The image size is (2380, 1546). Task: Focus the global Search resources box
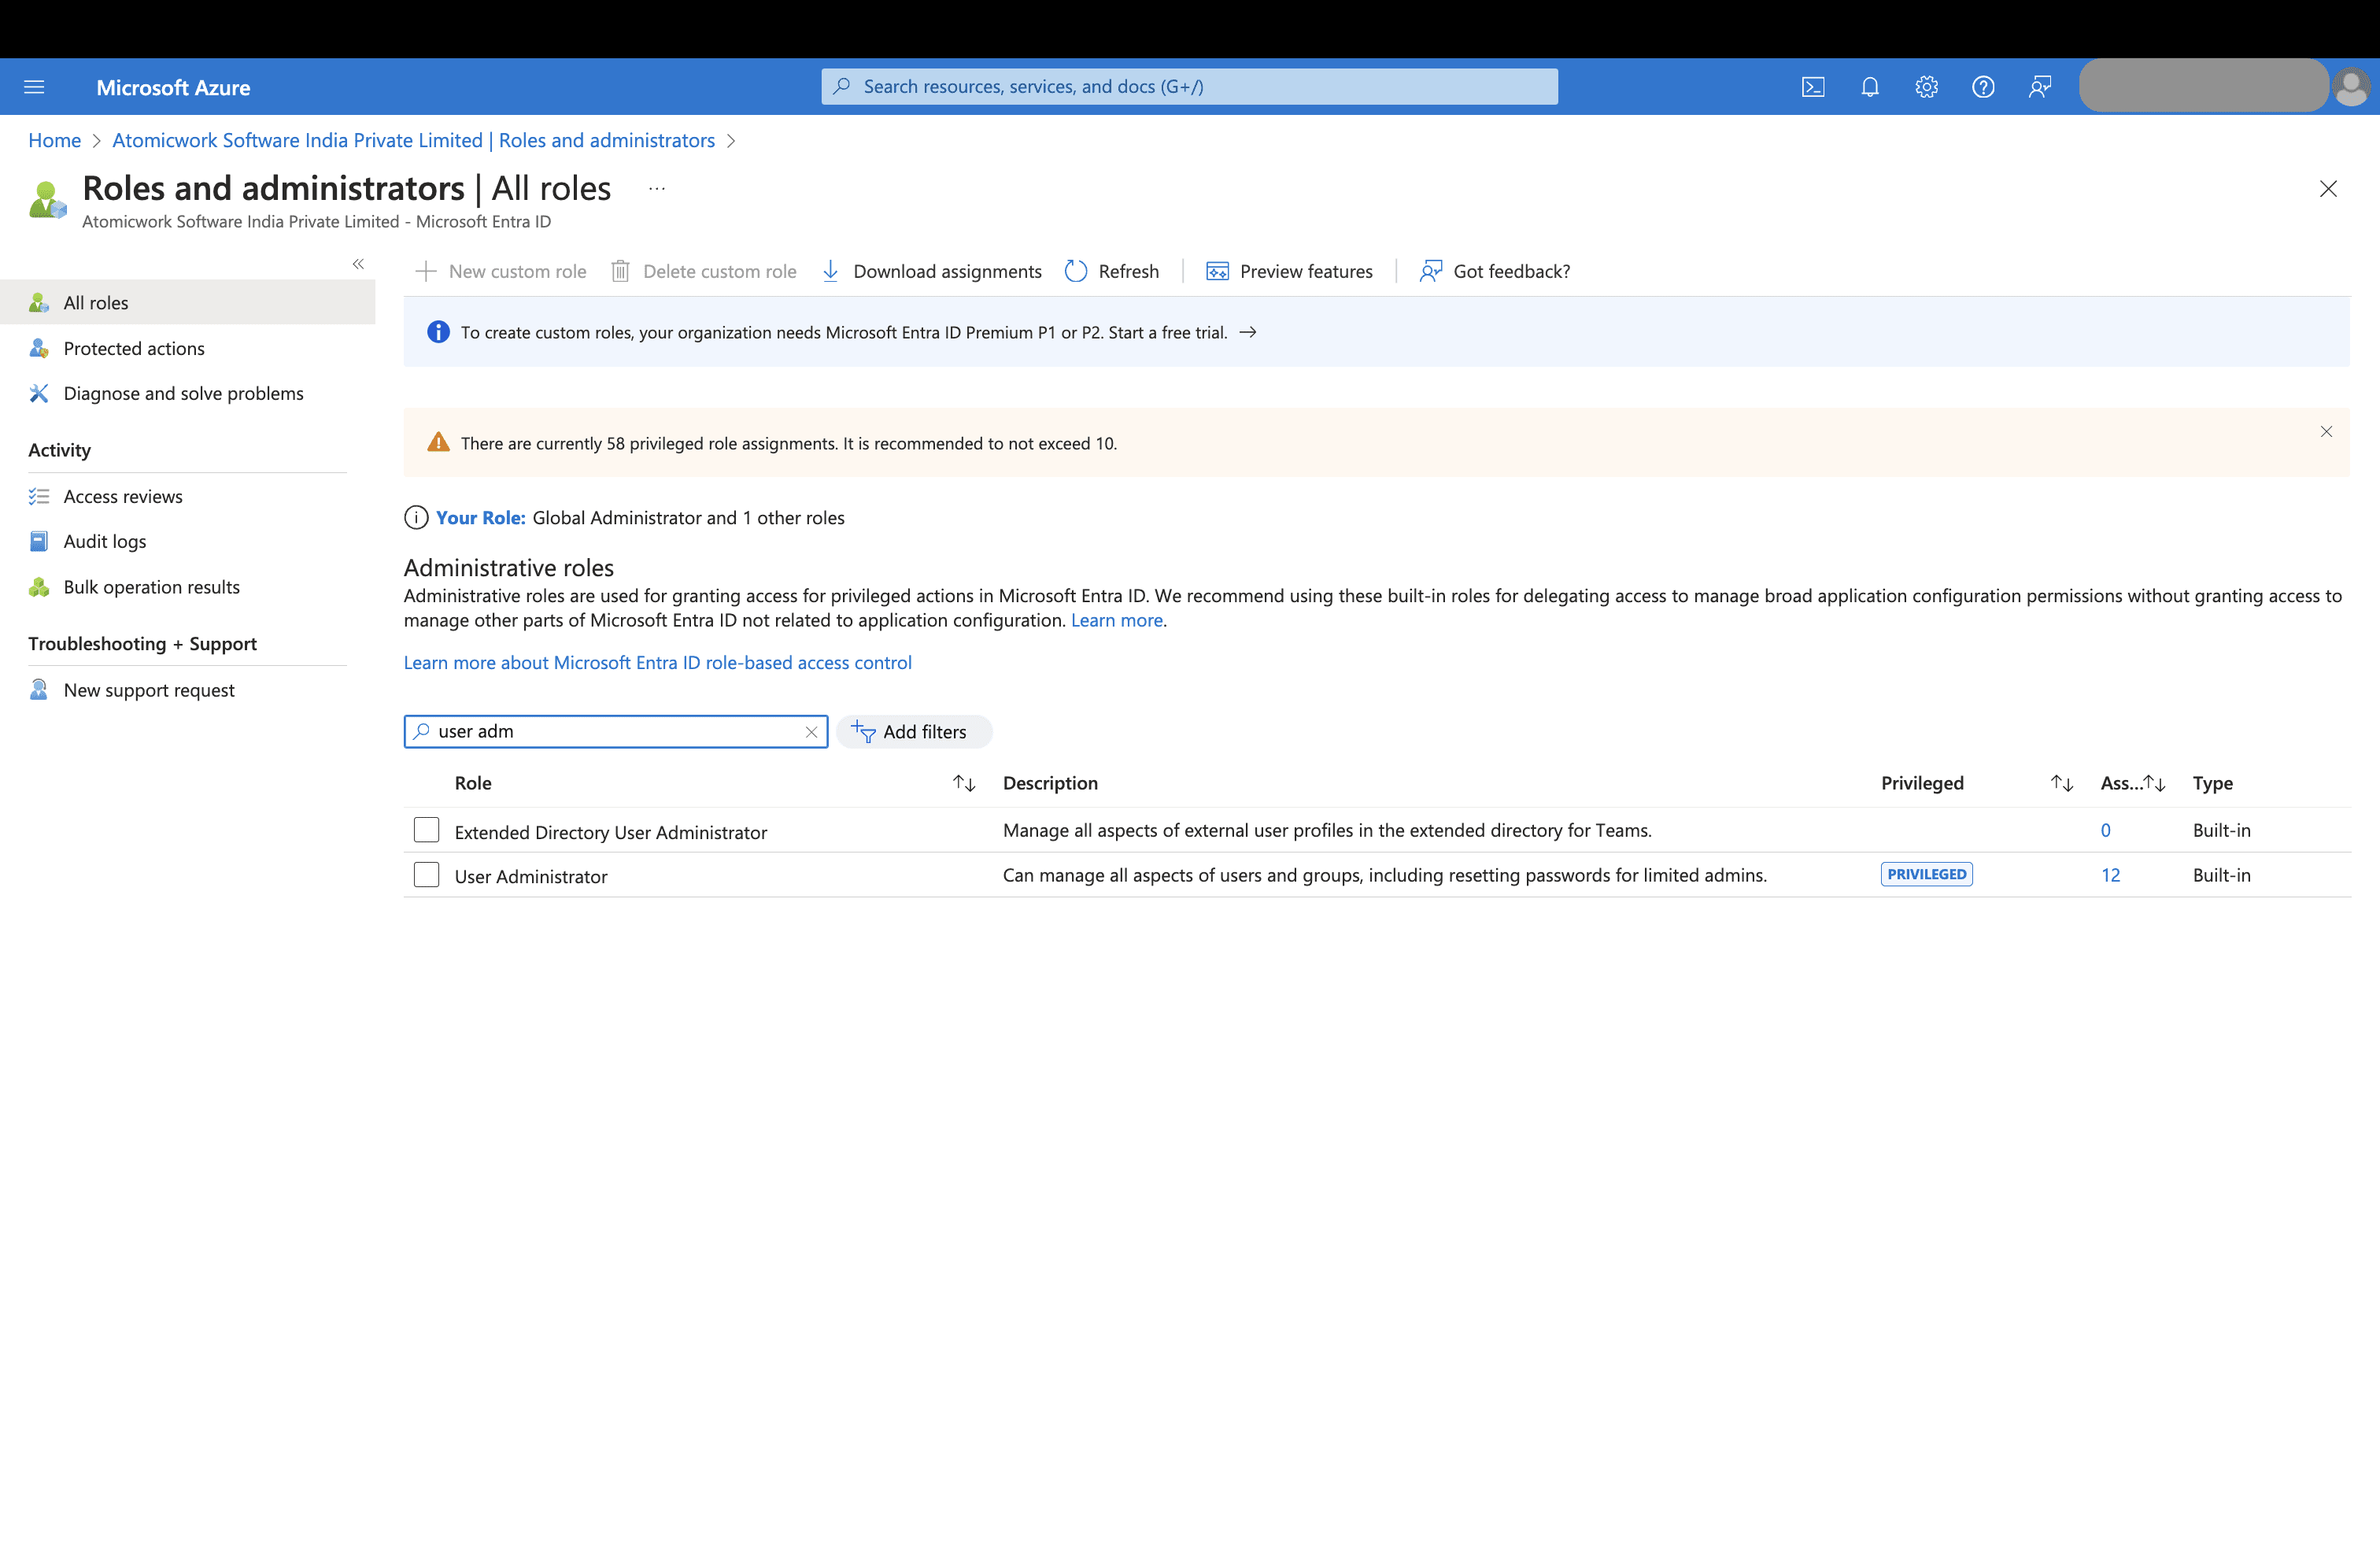pos(1190,87)
